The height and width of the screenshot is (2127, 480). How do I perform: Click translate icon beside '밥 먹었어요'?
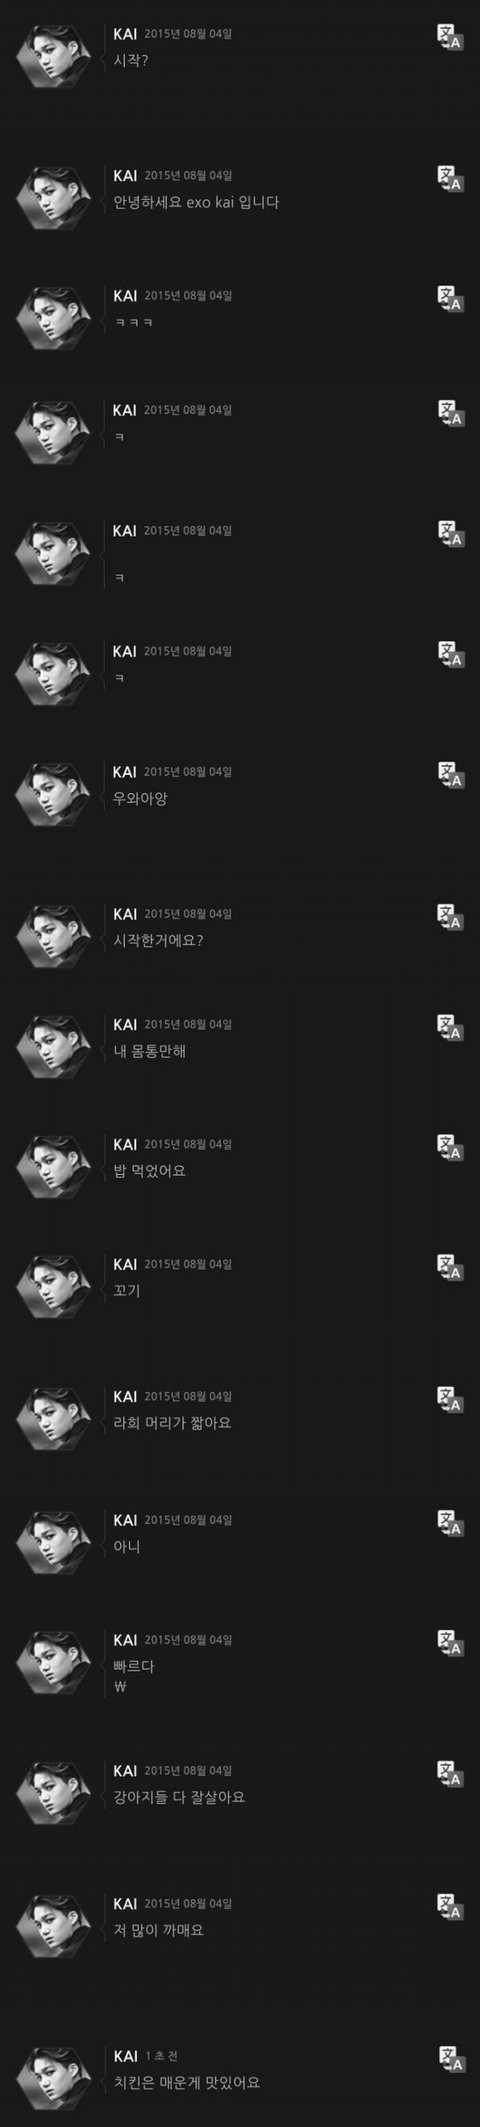(x=451, y=1148)
